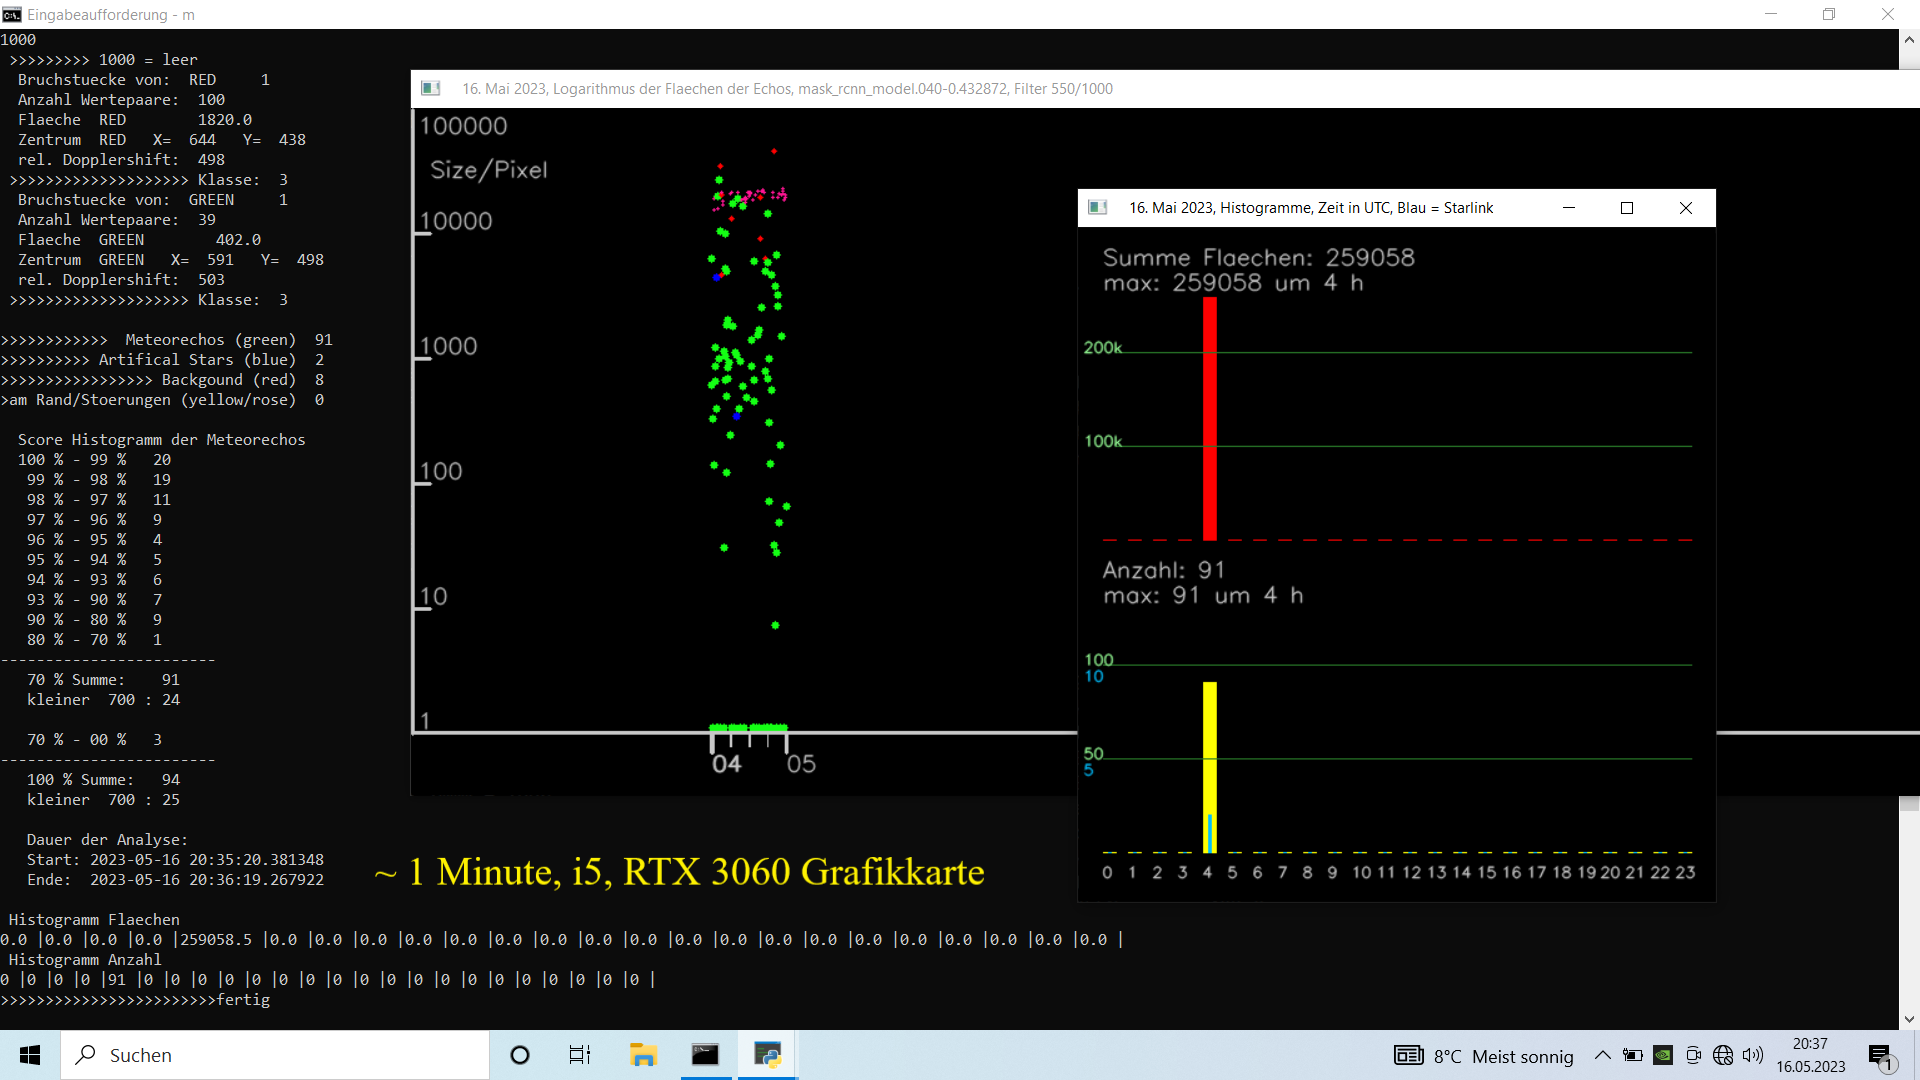Click the '~ 1 Minute, i5, RTX 3060 Grafikkarte' text

pyautogui.click(x=679, y=872)
